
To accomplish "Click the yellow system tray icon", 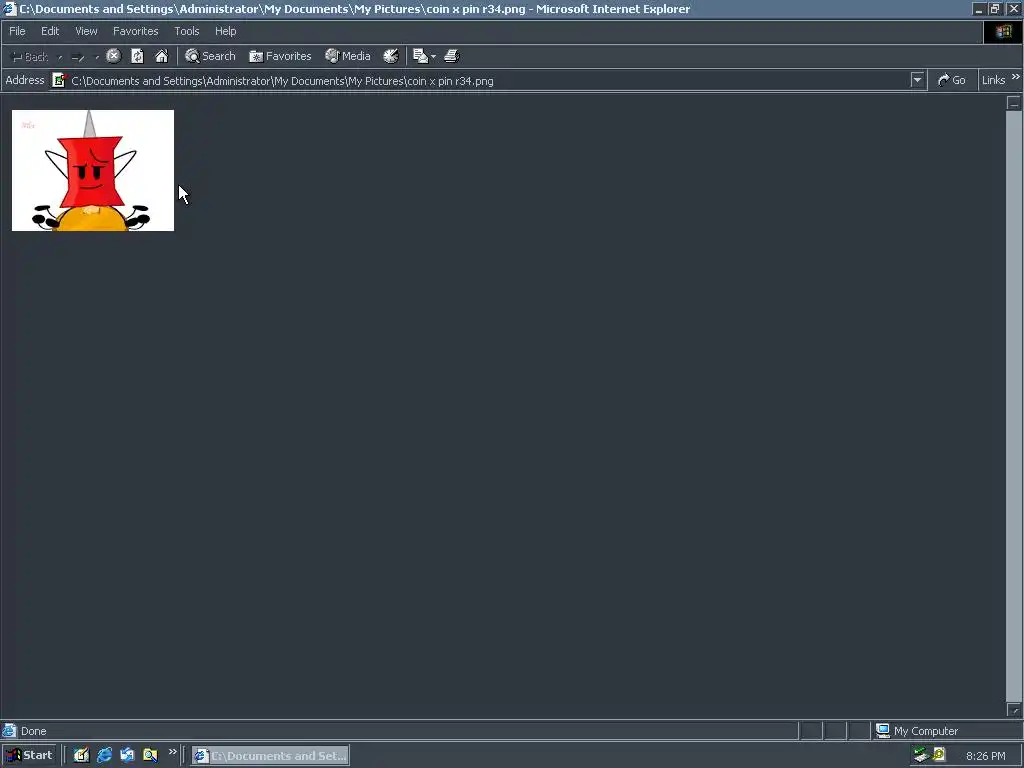I will [939, 755].
